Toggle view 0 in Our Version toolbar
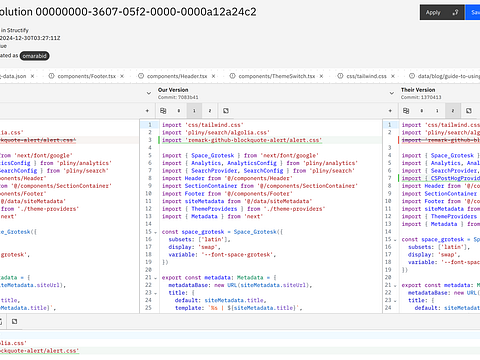Image resolution: width=480 pixels, height=360 pixels. (x=179, y=111)
